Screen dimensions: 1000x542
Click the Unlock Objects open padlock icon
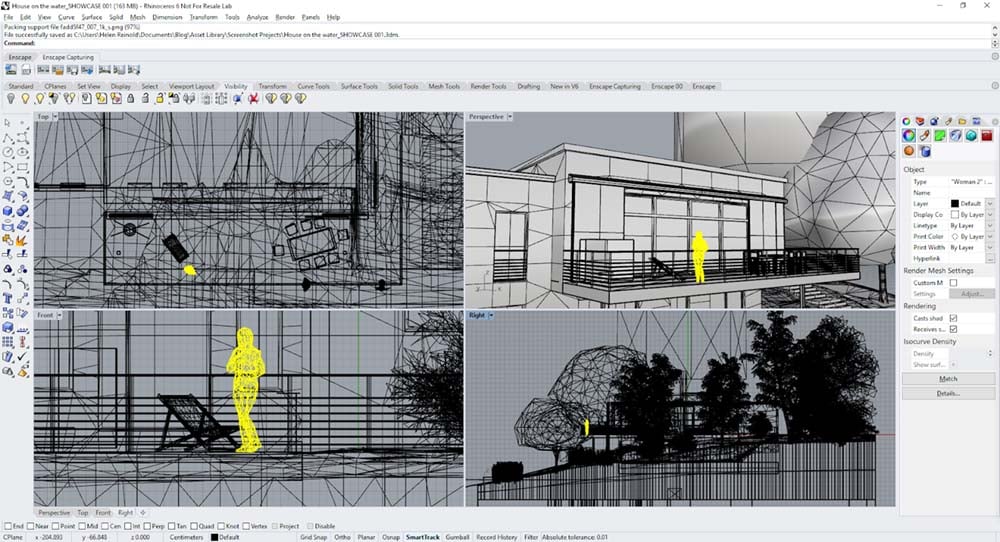tap(145, 99)
